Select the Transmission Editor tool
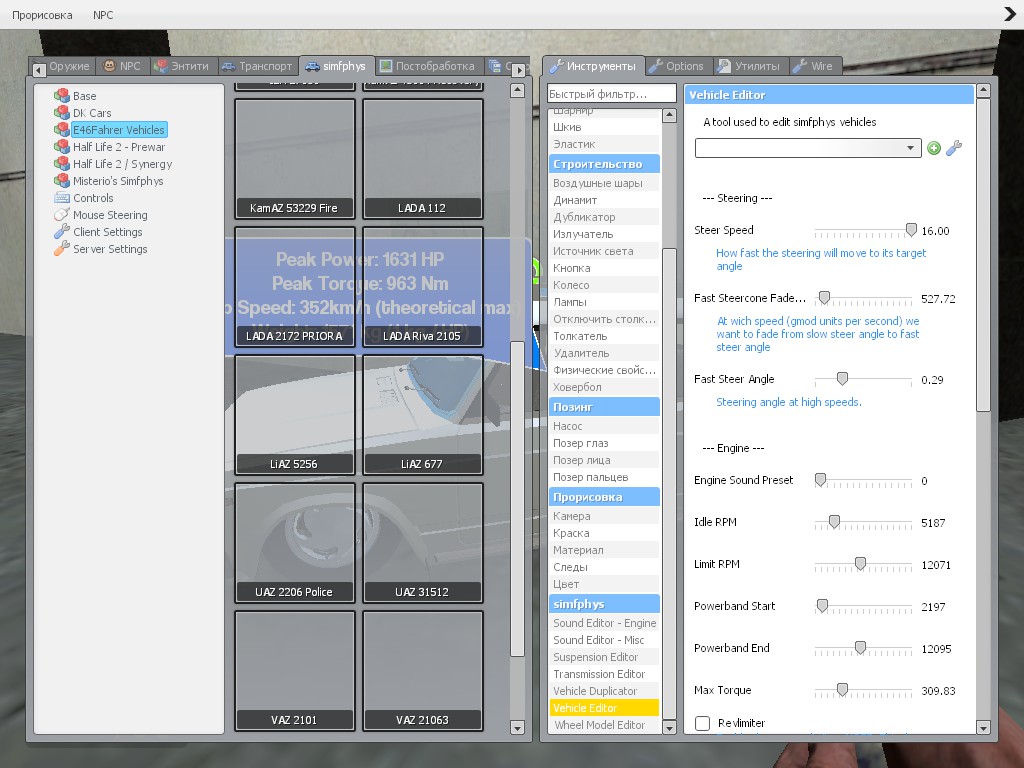The image size is (1024, 768). (599, 674)
